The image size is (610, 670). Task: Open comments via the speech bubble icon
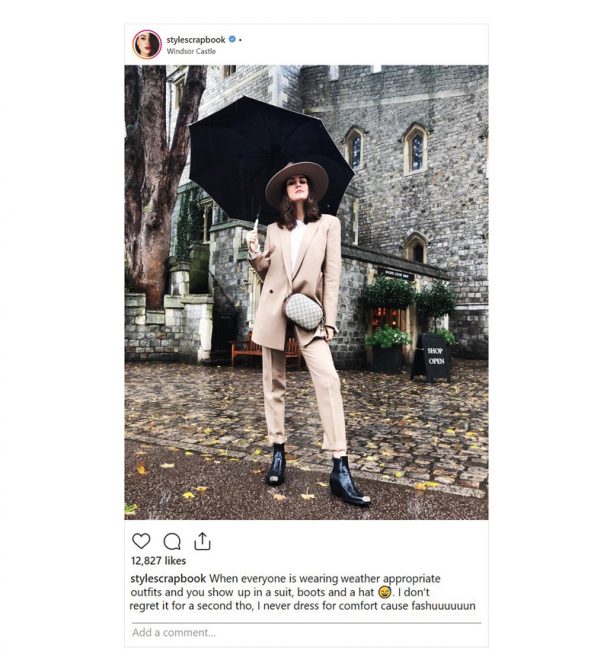[172, 541]
